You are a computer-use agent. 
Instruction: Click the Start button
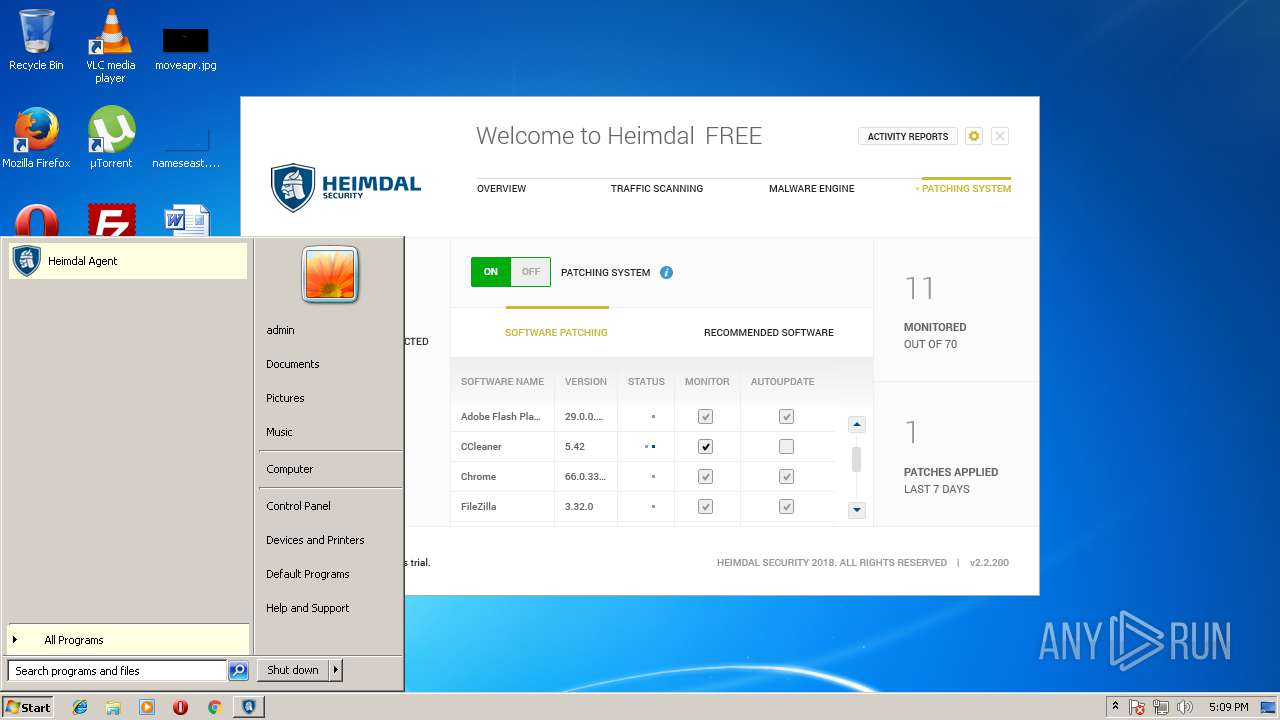tap(28, 707)
